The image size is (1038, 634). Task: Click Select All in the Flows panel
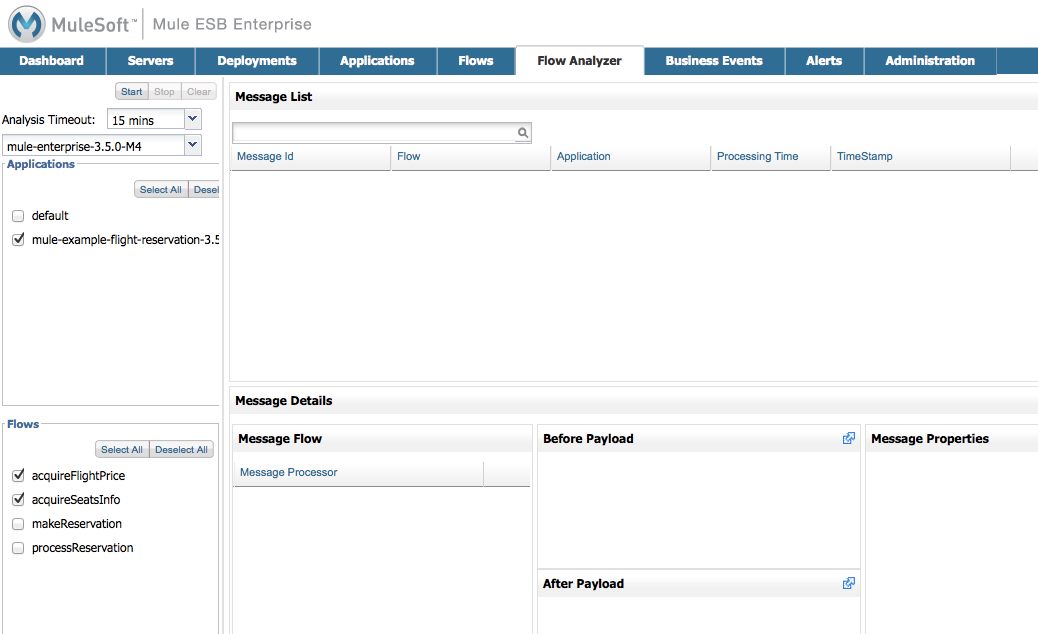coord(122,450)
